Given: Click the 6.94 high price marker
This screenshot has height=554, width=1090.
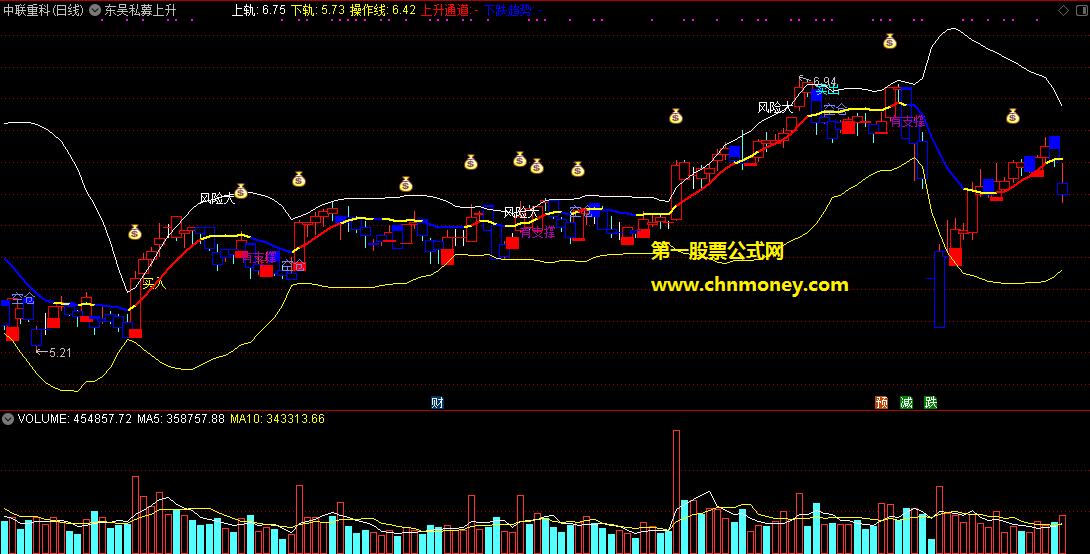Looking at the screenshot, I should (818, 81).
